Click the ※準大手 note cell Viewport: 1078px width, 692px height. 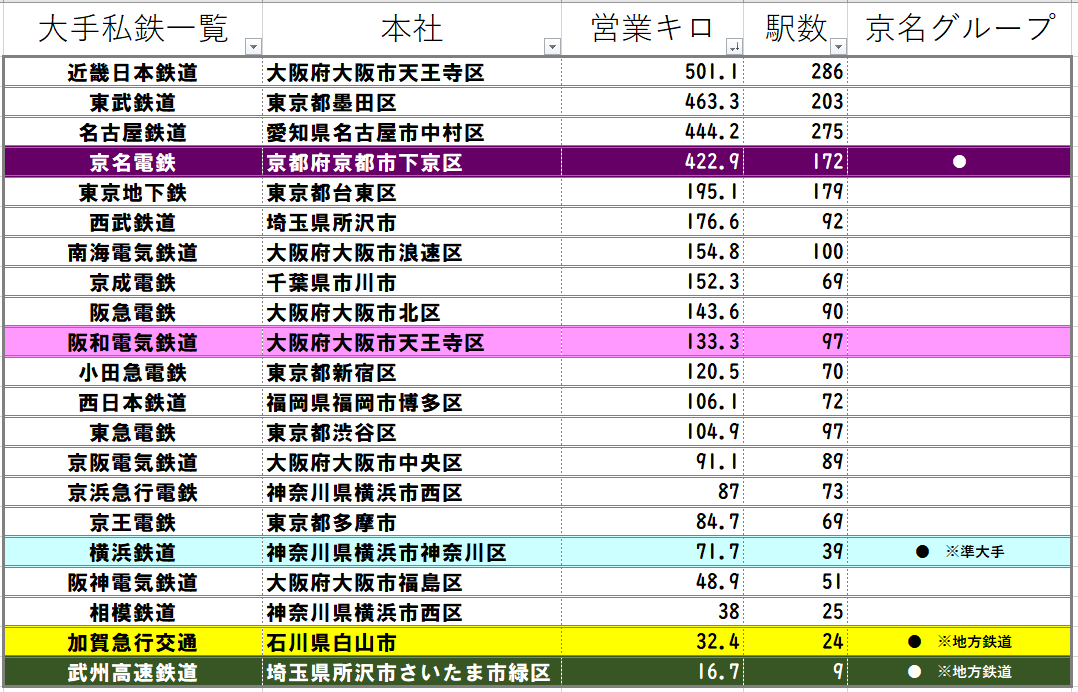pyautogui.click(x=977, y=552)
